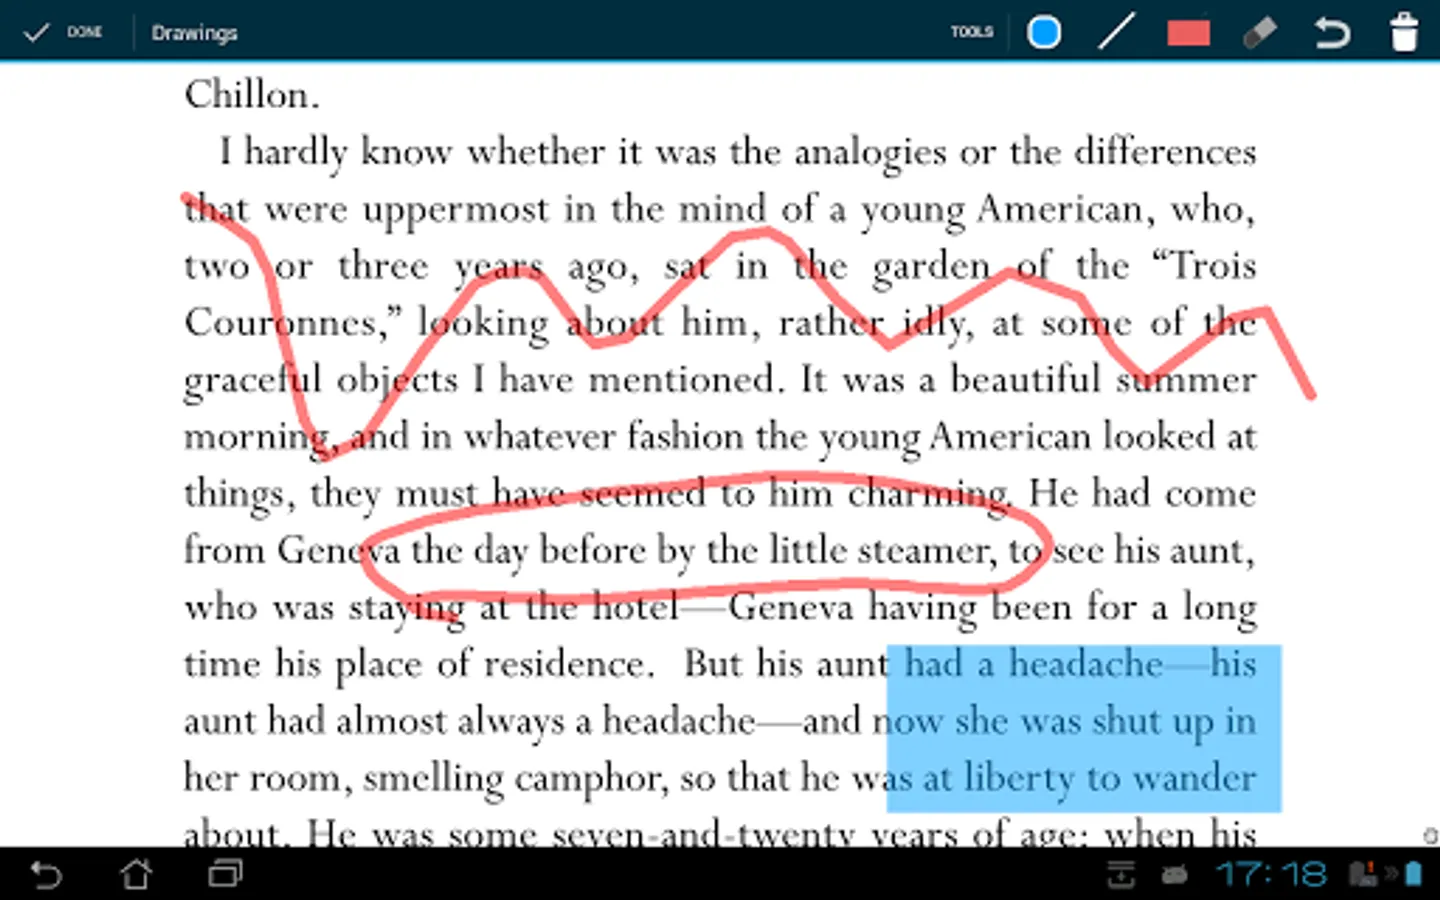
Task: Tap the text "Trois" in the paragraph
Action: (1212, 266)
